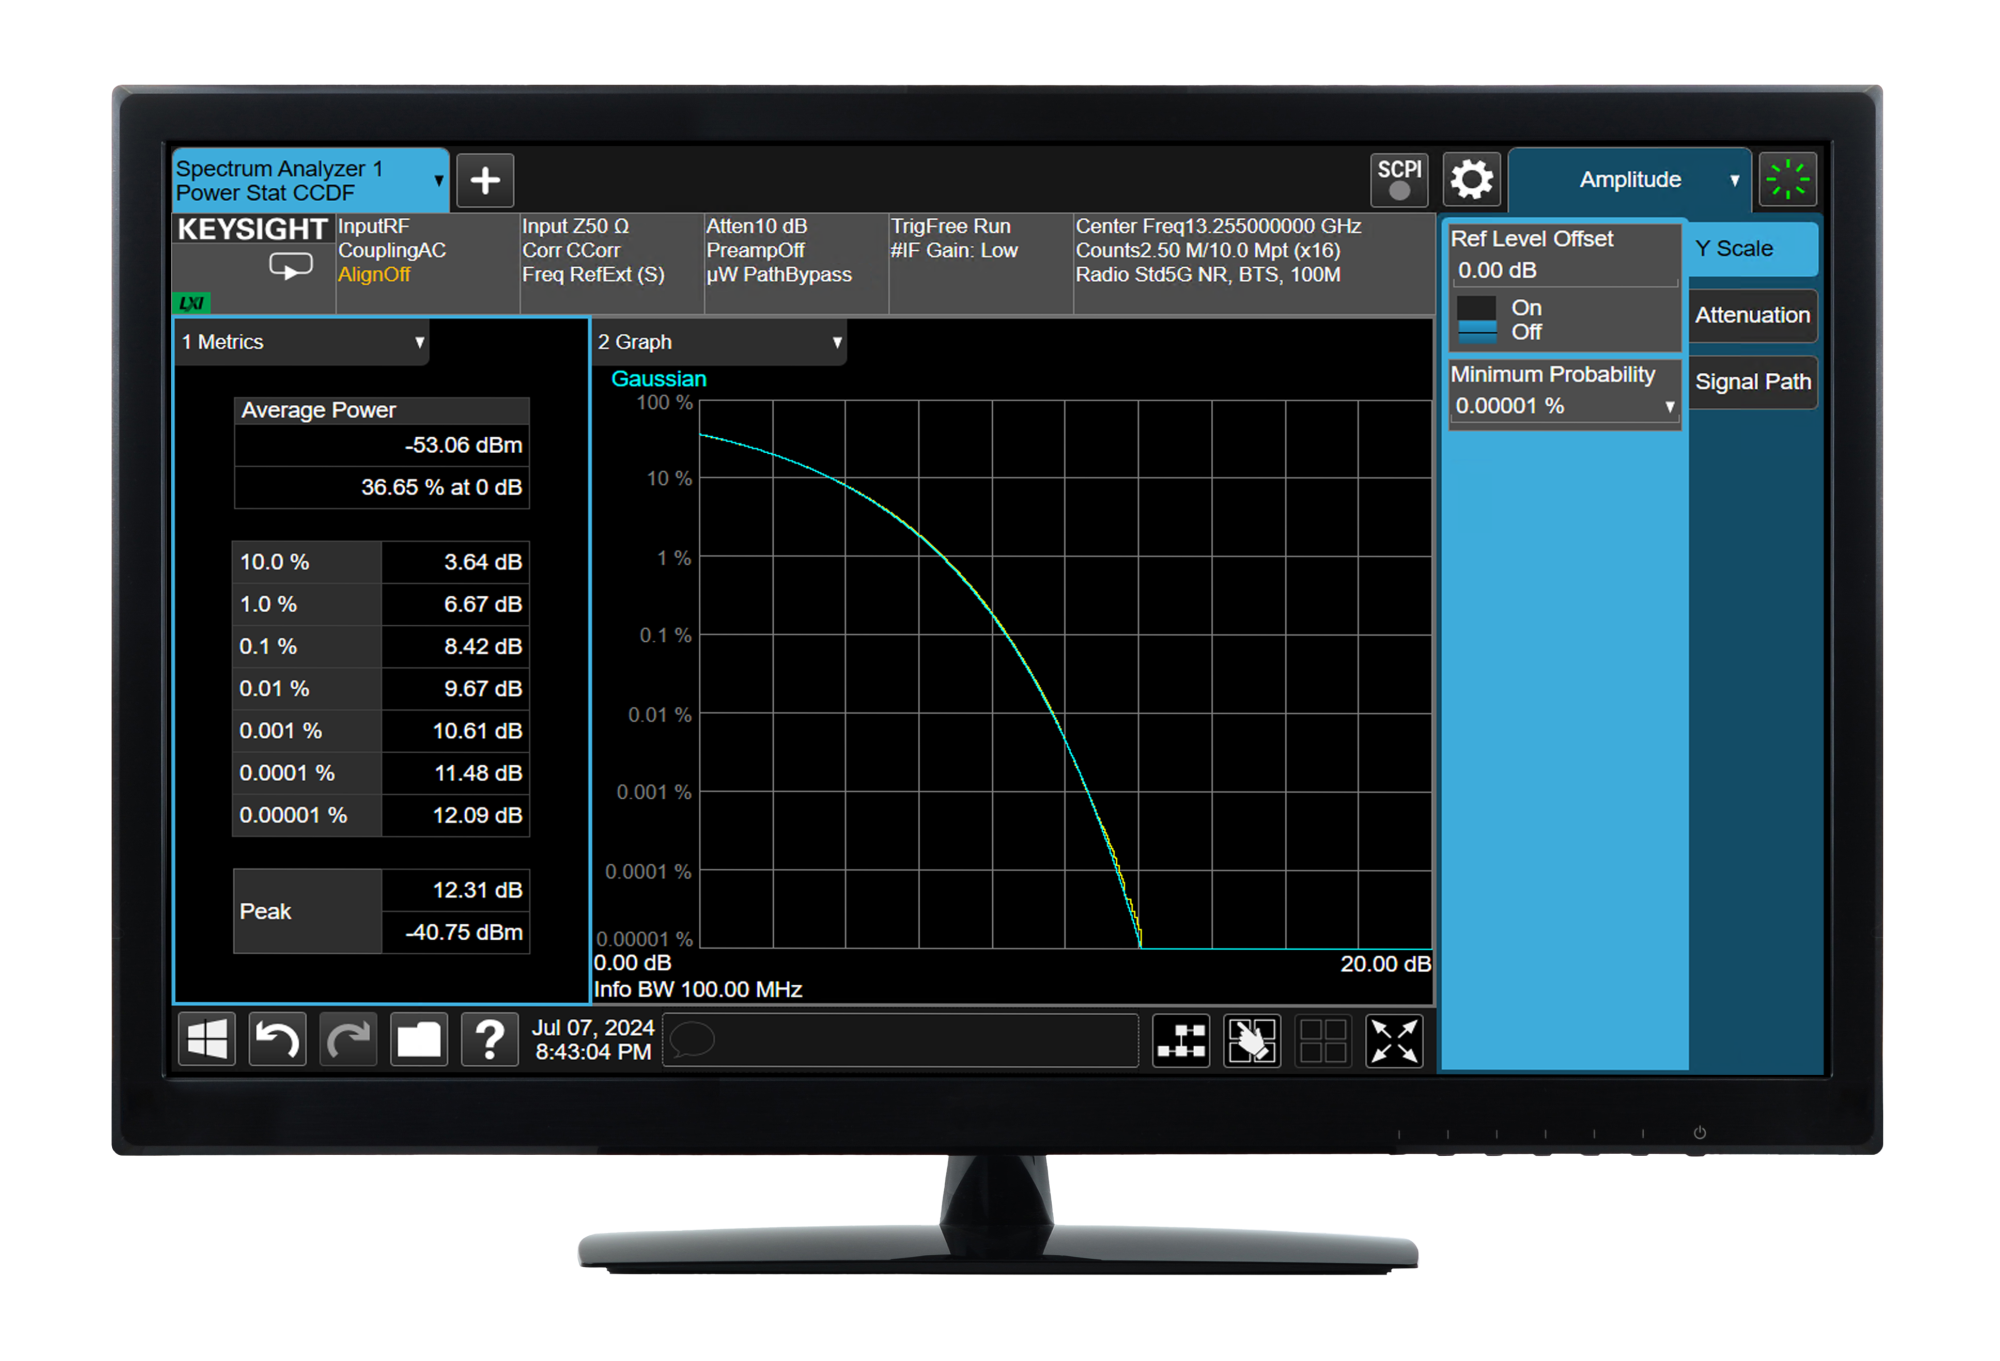
Task: Open the Windows start button
Action: pos(207,1040)
